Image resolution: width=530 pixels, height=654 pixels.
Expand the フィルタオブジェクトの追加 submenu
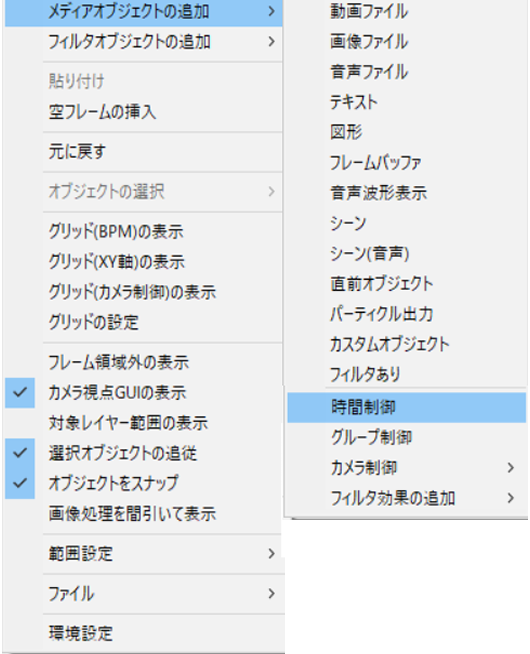click(x=143, y=42)
